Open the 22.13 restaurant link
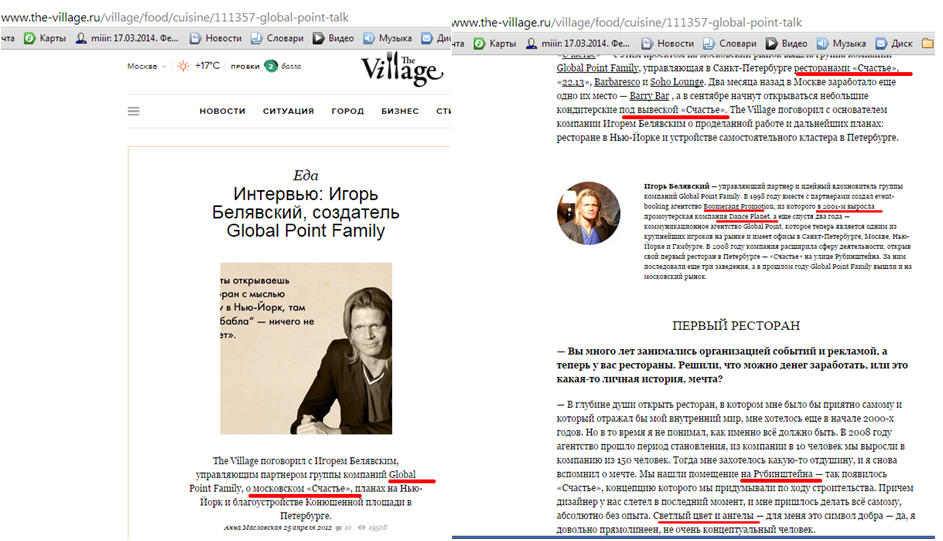This screenshot has width=943, height=541. point(573,82)
